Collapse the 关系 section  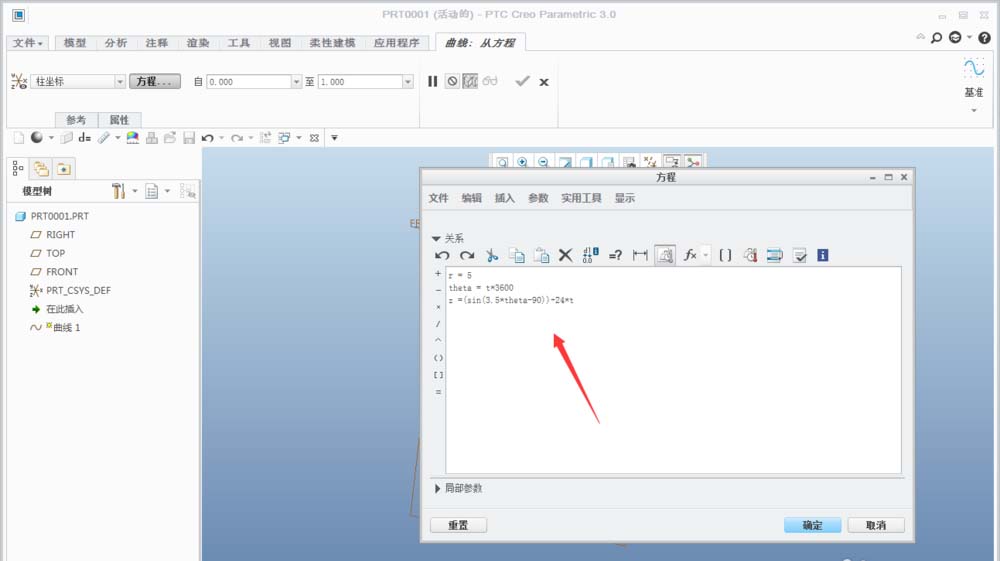pyautogui.click(x=436, y=238)
